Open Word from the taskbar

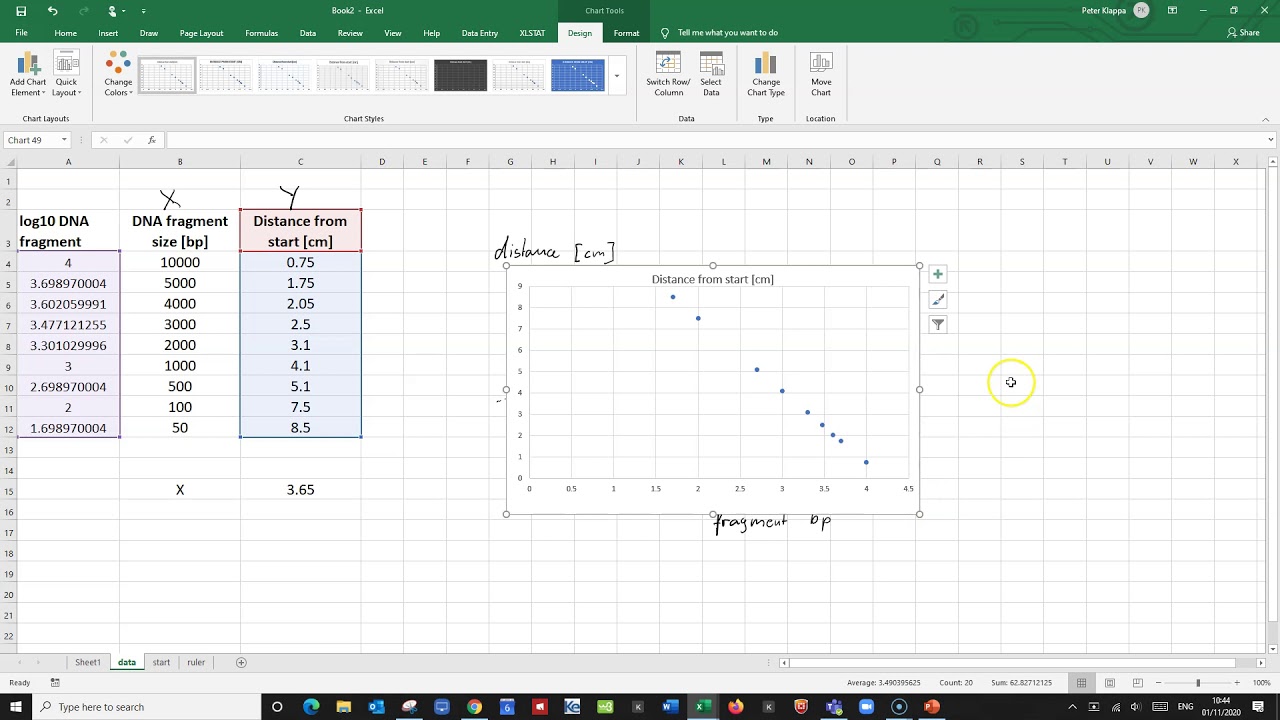(670, 707)
